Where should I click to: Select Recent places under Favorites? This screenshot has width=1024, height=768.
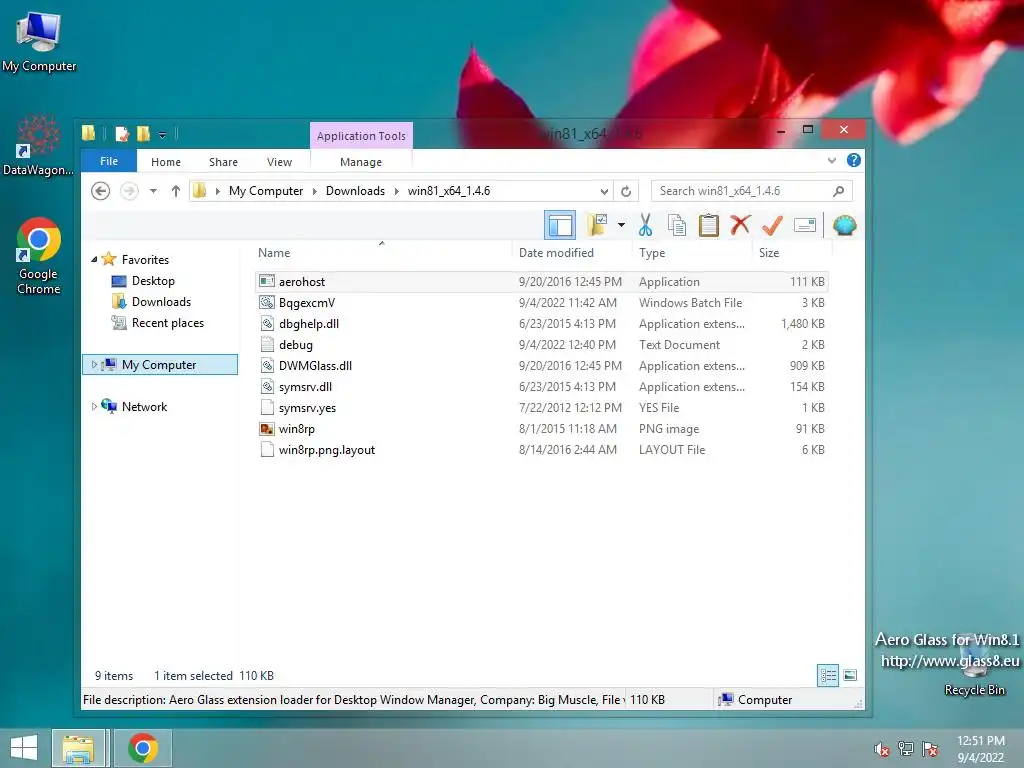click(x=167, y=323)
